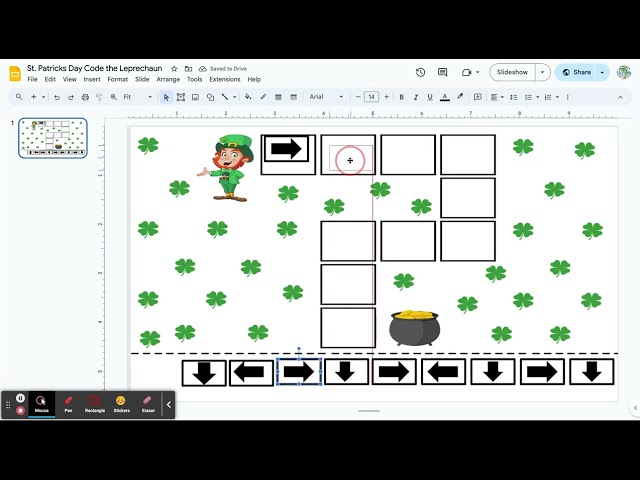Select the Pen annotation tool
This screenshot has width=640, height=480.
[x=68, y=404]
